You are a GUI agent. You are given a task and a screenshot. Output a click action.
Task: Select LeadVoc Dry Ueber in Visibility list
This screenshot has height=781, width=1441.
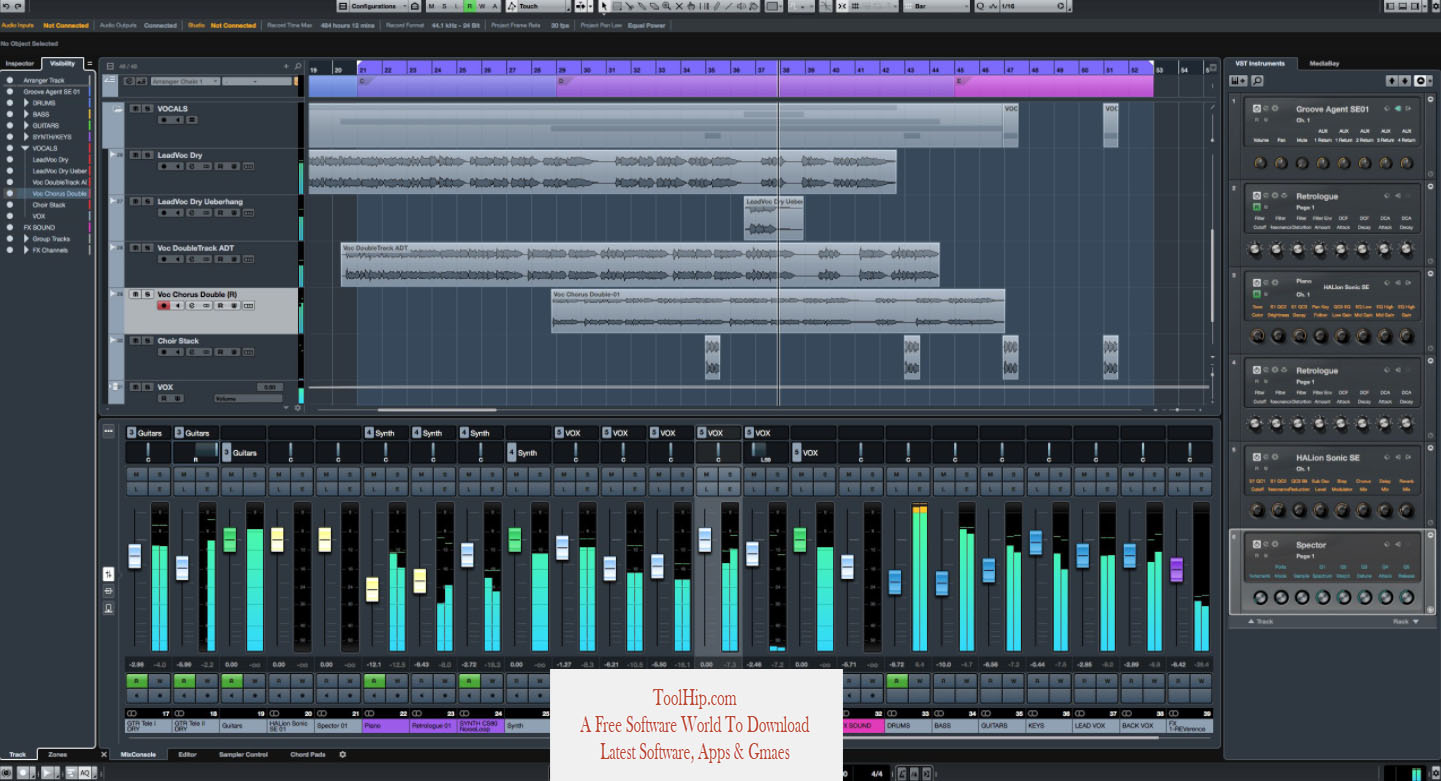pyautogui.click(x=59, y=171)
